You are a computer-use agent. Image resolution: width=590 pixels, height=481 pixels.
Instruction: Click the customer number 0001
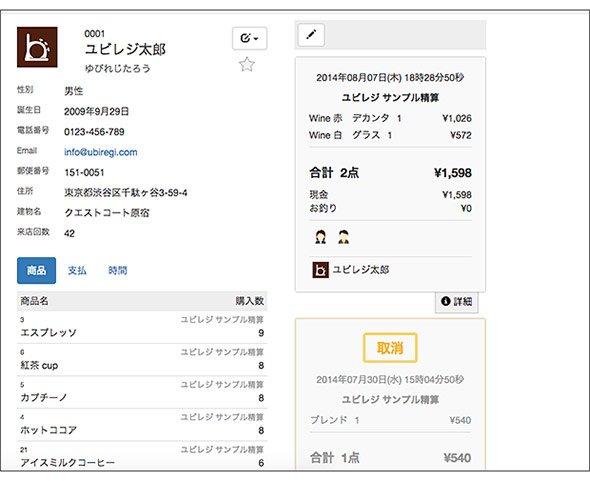click(x=94, y=34)
